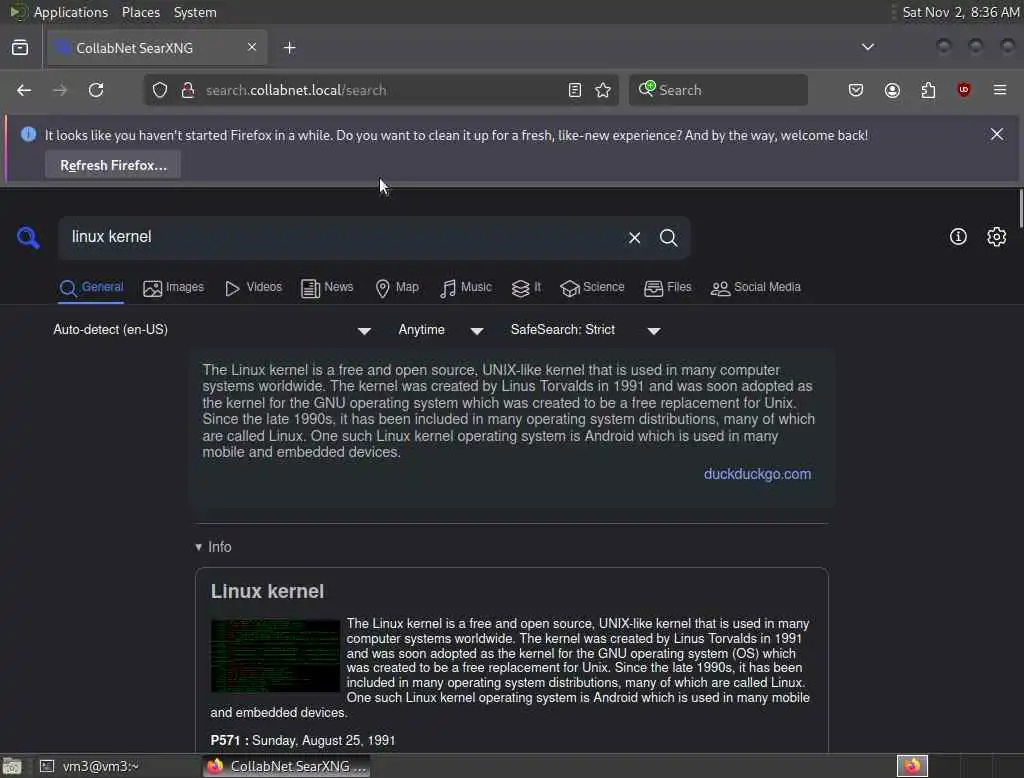Collapse the Info section triangle
This screenshot has width=1024, height=778.
click(199, 547)
